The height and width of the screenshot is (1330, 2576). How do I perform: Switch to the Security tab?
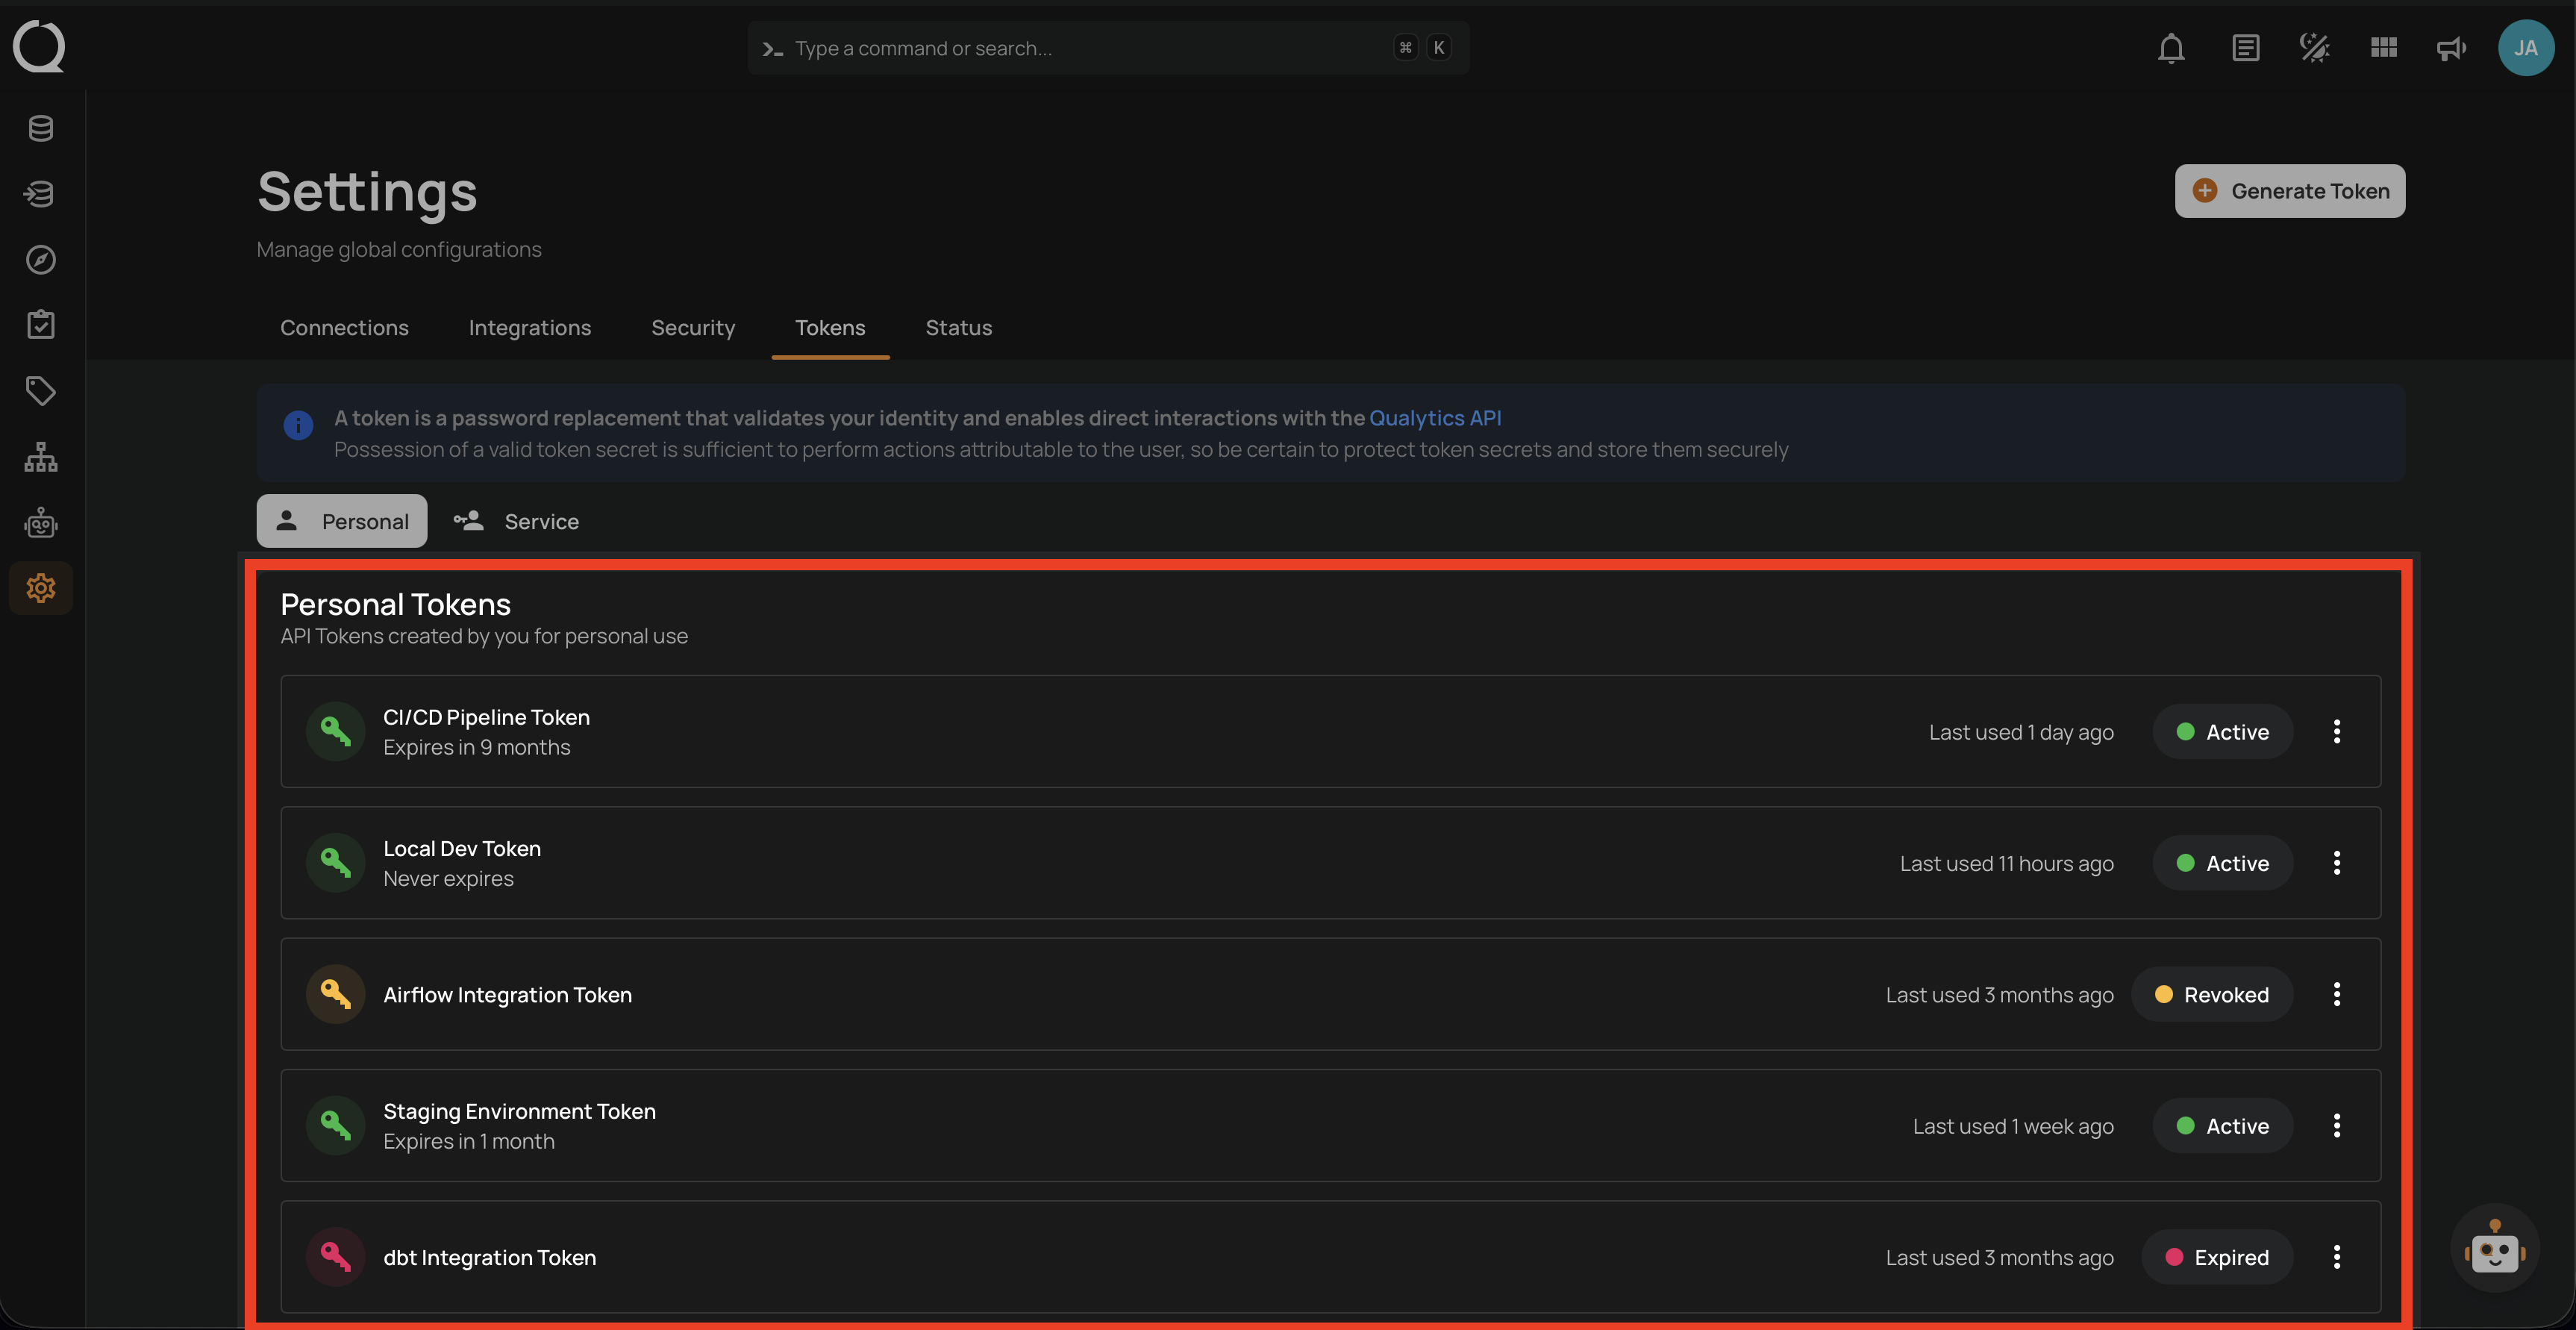pos(693,328)
